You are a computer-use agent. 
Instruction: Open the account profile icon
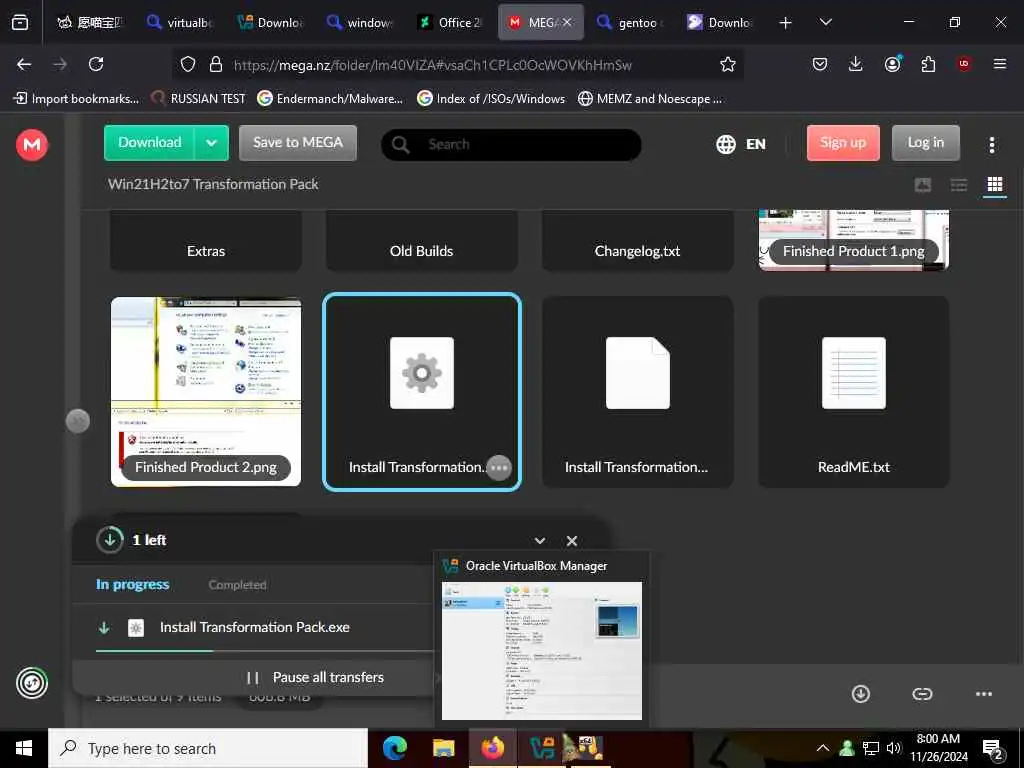(x=892, y=64)
